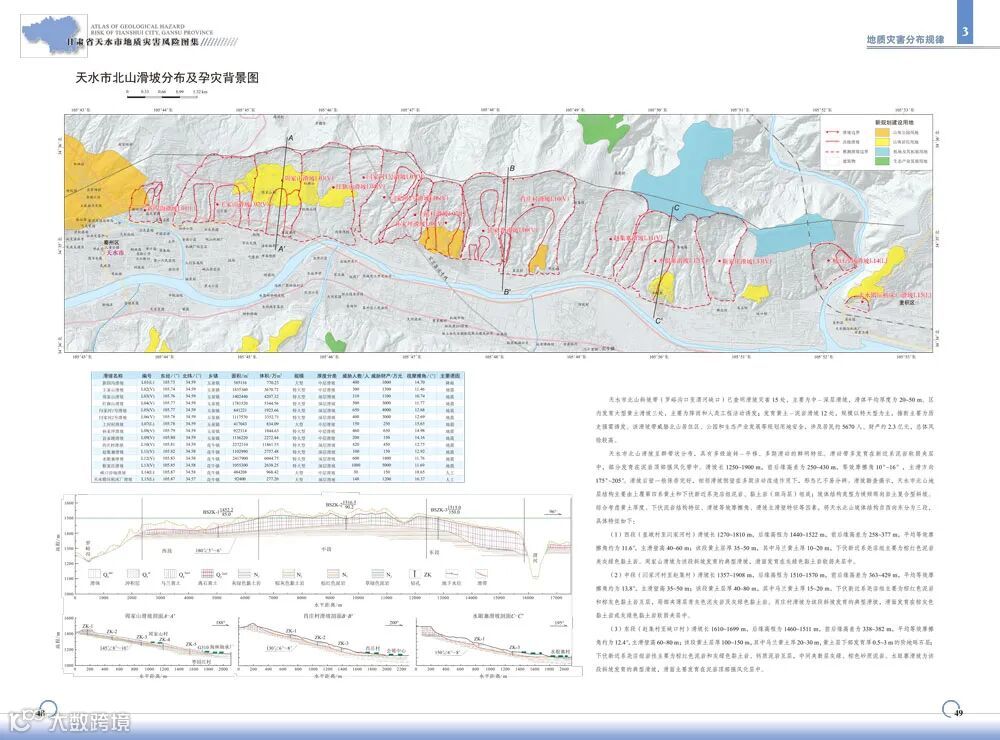Click the yellow swatch in the map legend
Screen dimensions: 1000x740
tap(882, 142)
